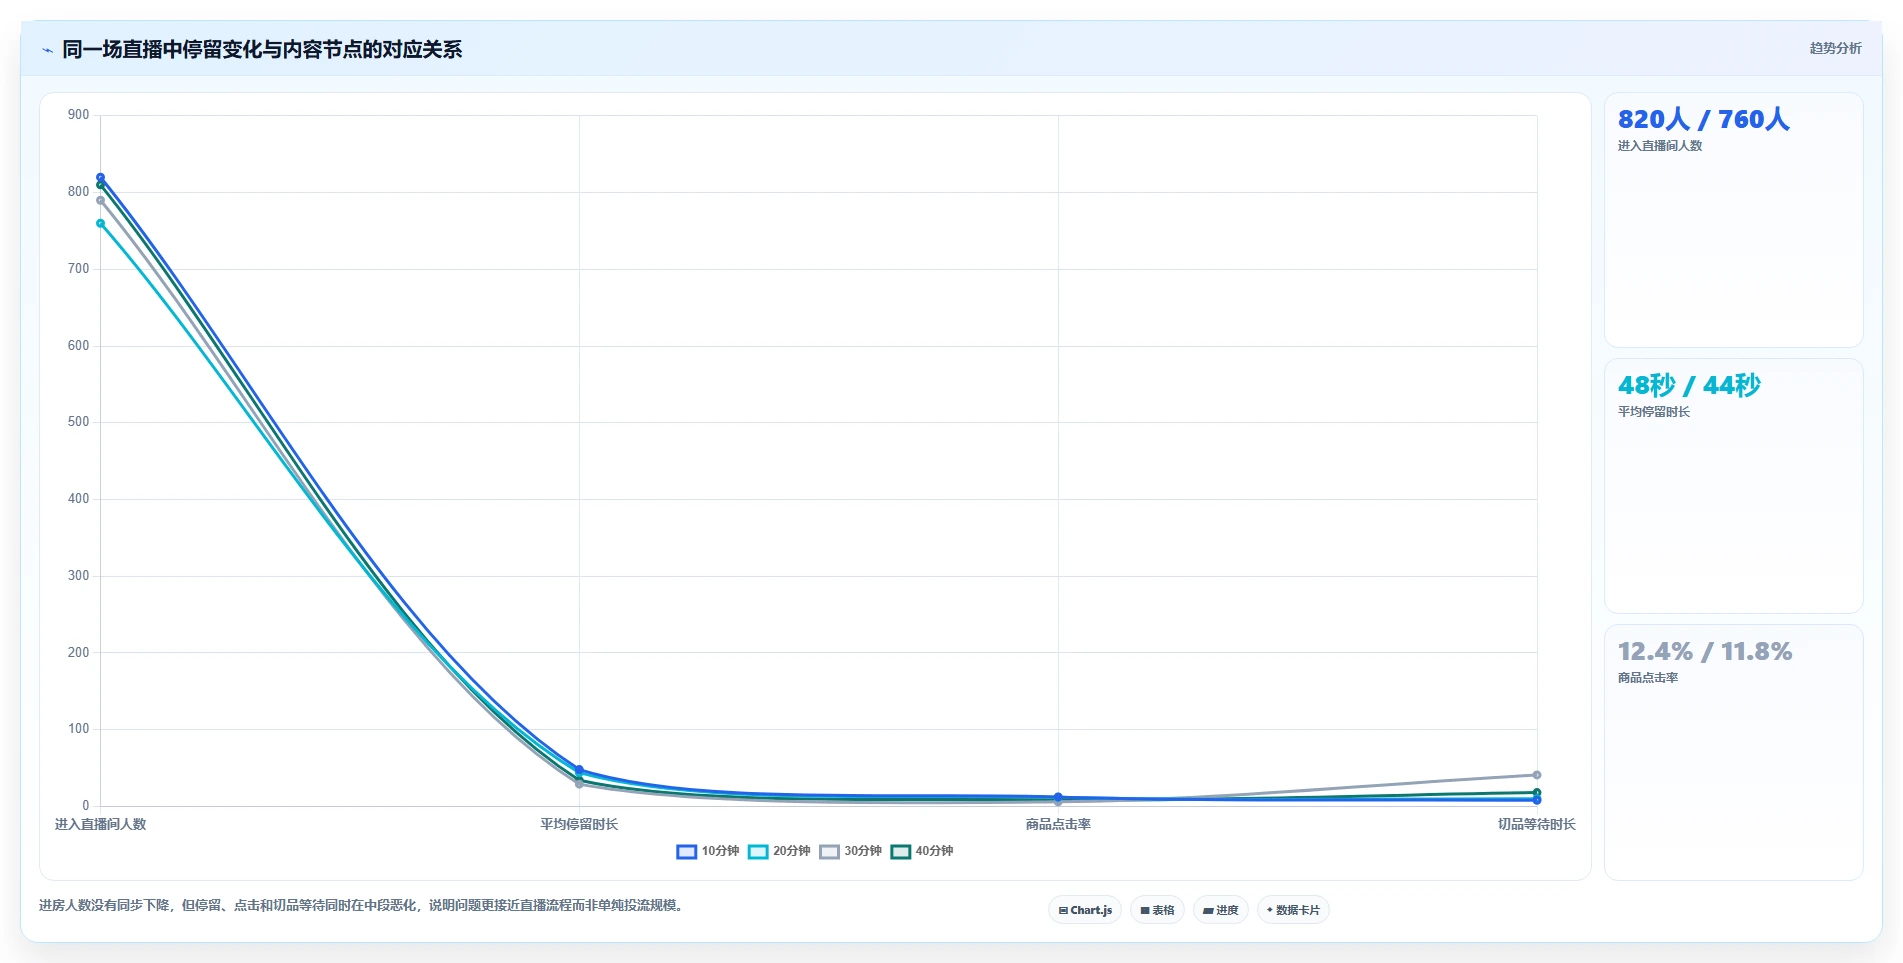Click the 进度 tag chip
The image size is (1903, 963).
click(1220, 910)
